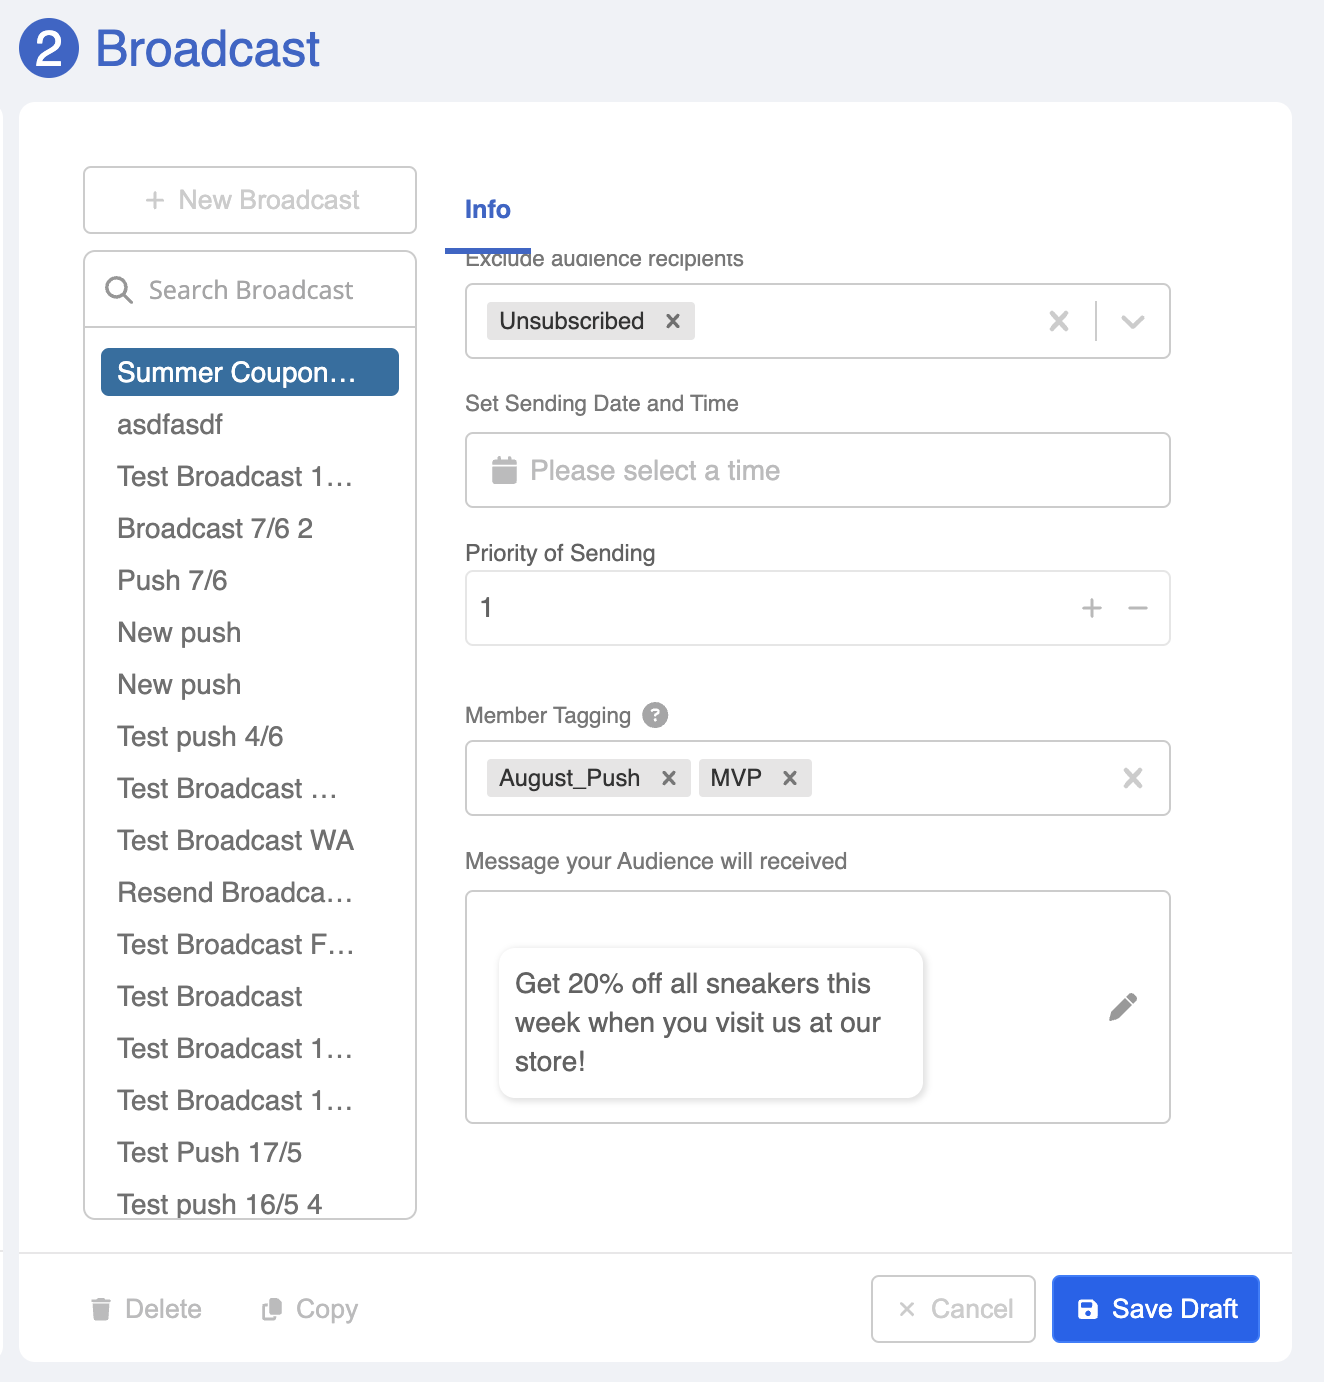1324x1382 pixels.
Task: Click the Member Tagging help icon
Action: pyautogui.click(x=655, y=715)
